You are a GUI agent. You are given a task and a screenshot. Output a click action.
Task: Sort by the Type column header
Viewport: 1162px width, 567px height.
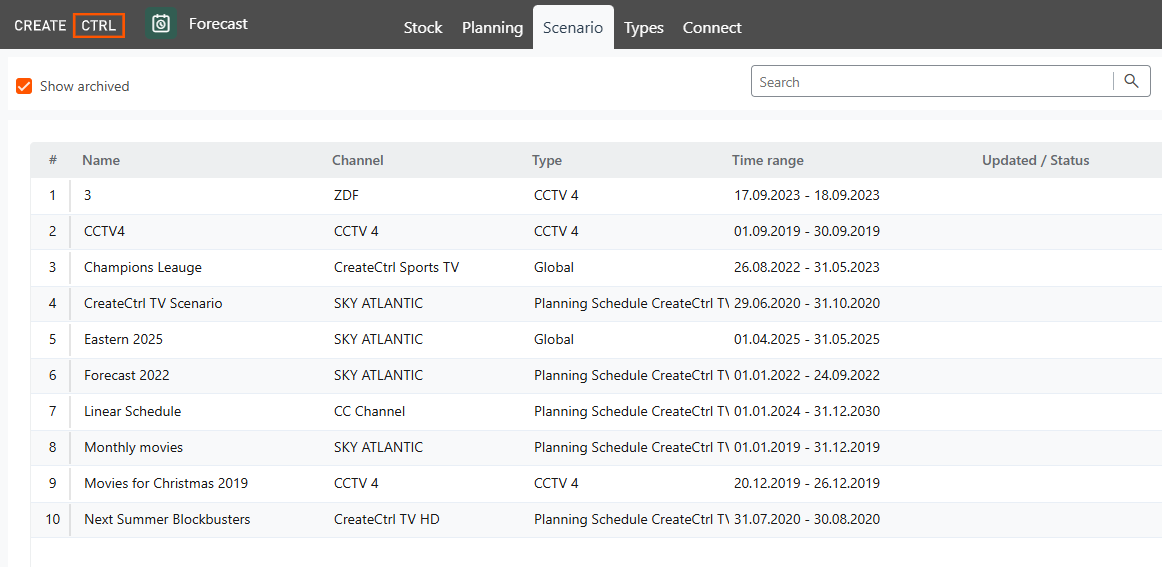(547, 160)
